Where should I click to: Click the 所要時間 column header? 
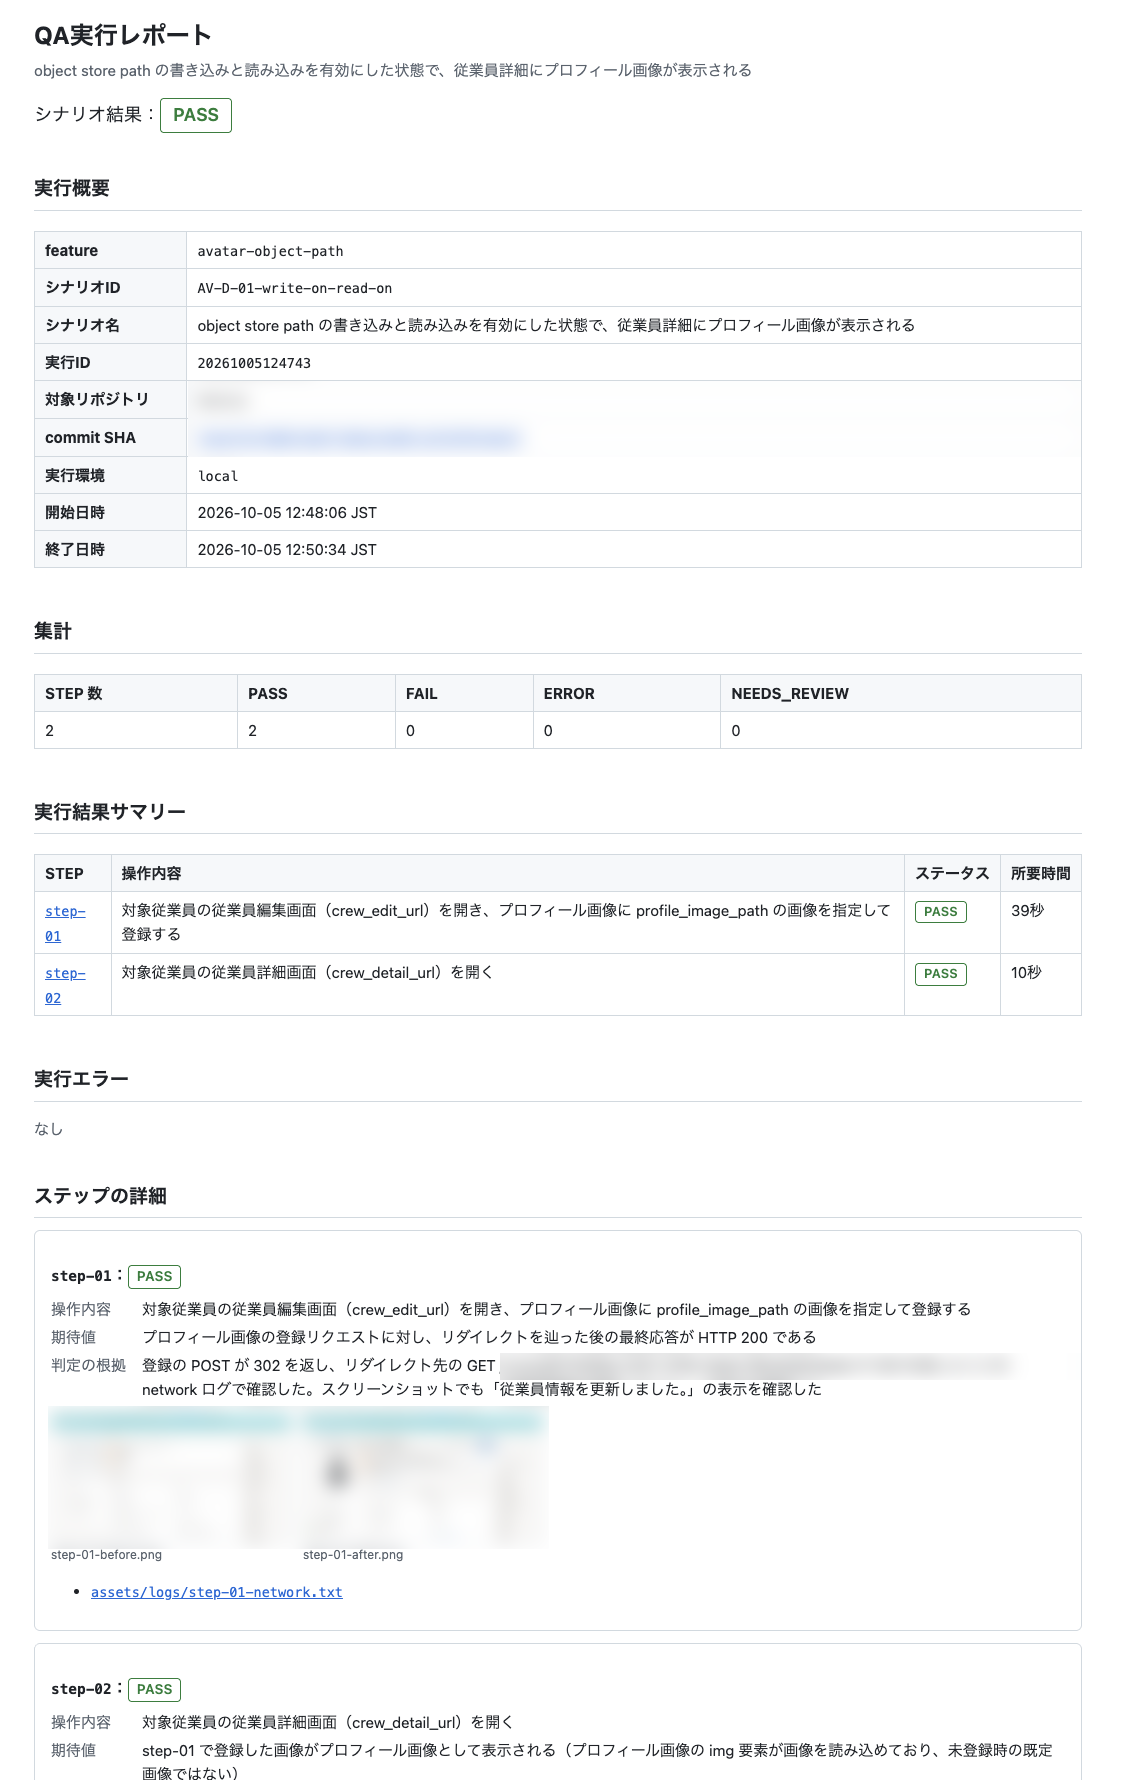1040,874
